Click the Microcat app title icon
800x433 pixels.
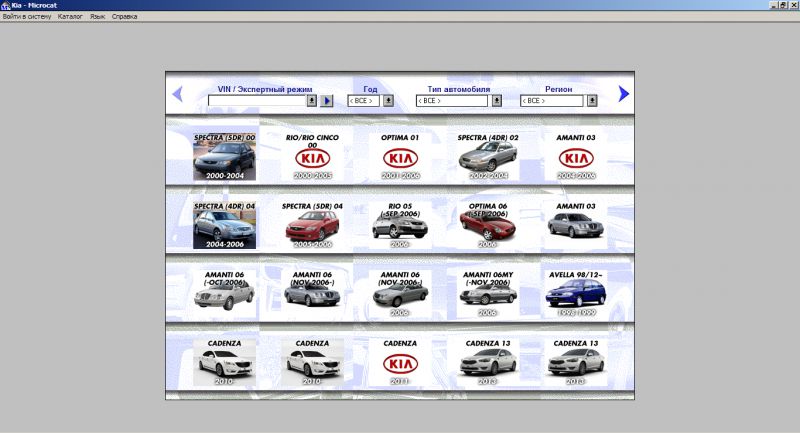point(6,5)
